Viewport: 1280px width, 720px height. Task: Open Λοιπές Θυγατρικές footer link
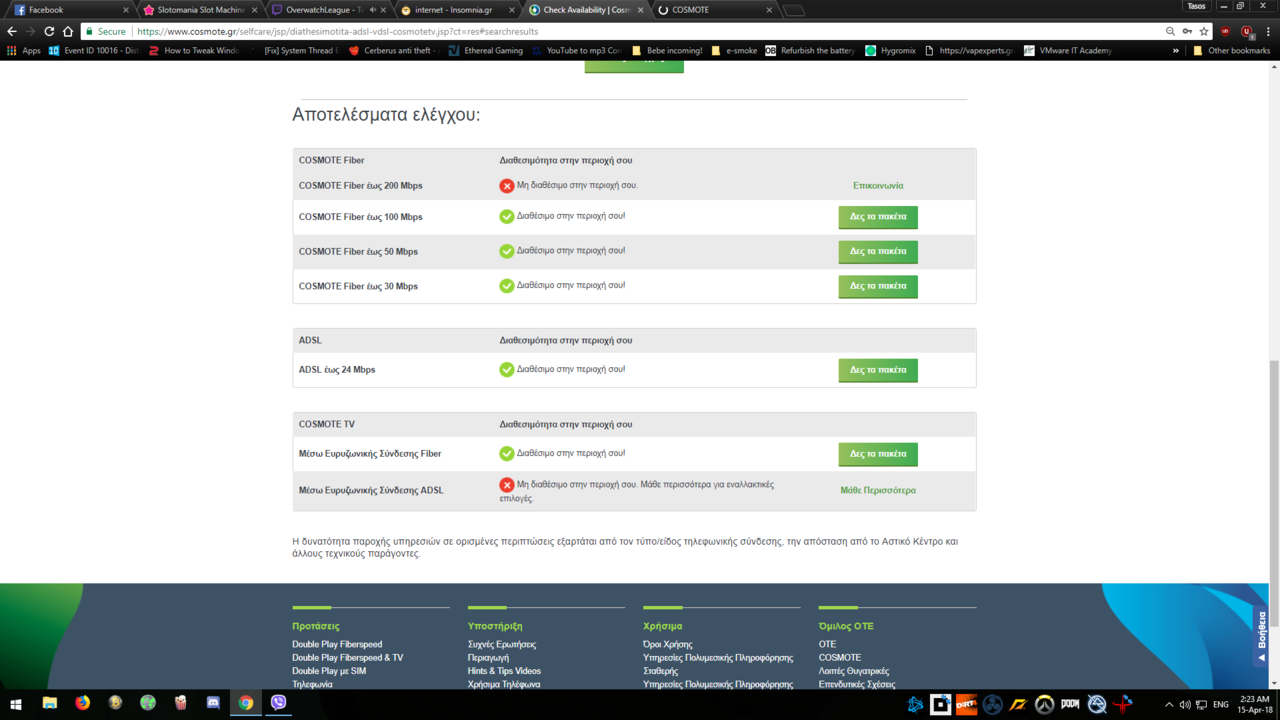tap(854, 671)
